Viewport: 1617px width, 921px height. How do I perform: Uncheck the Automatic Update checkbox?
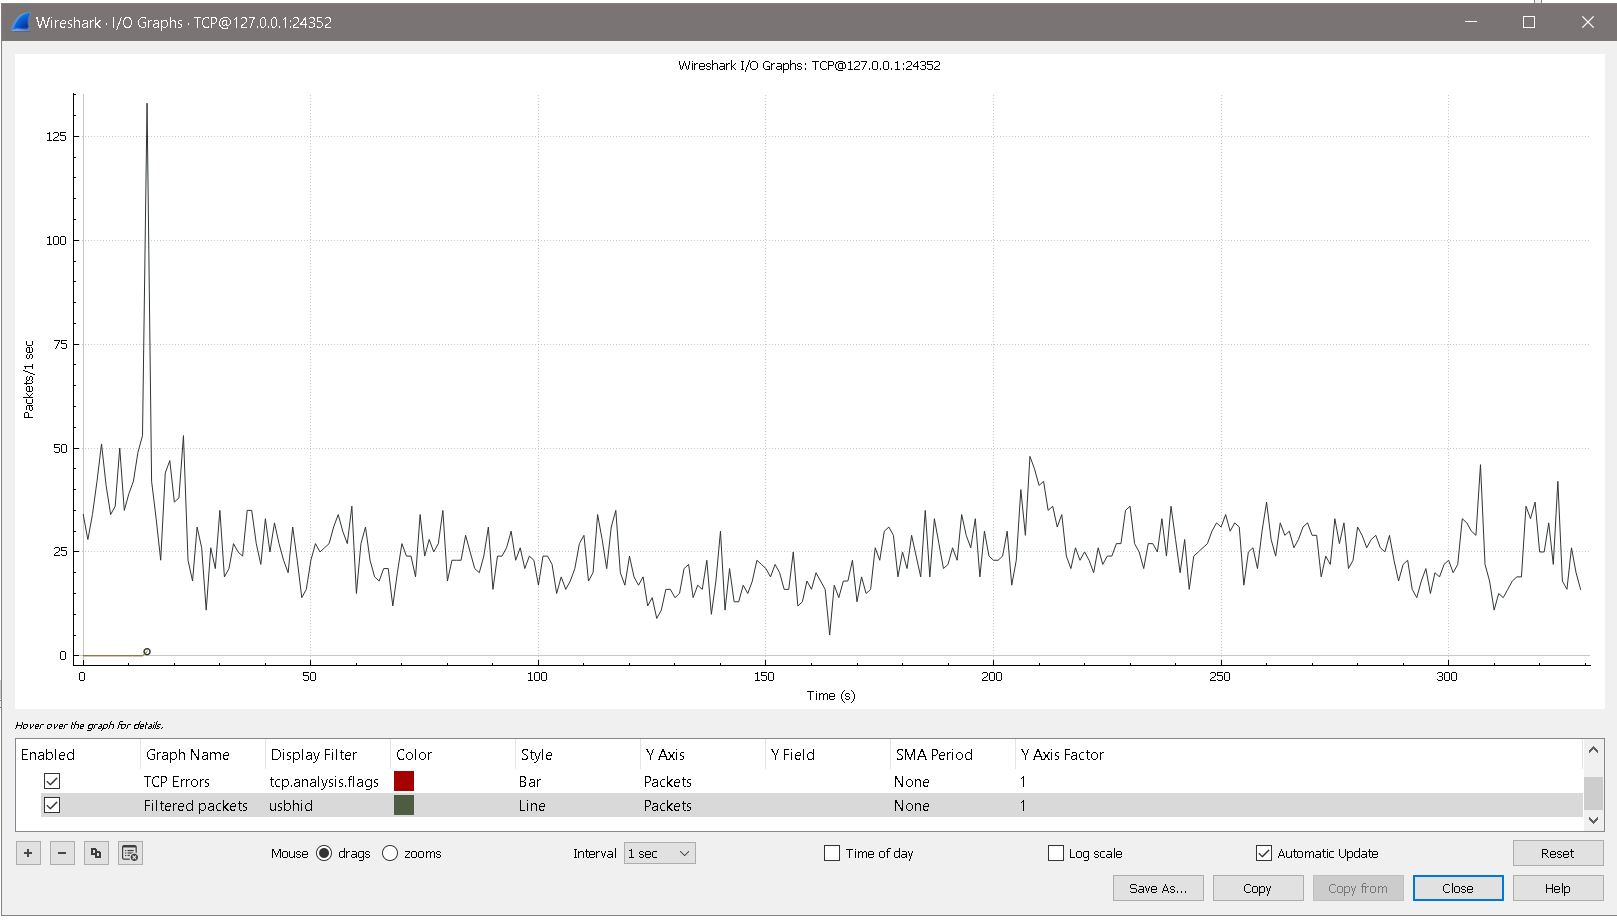tap(1264, 853)
